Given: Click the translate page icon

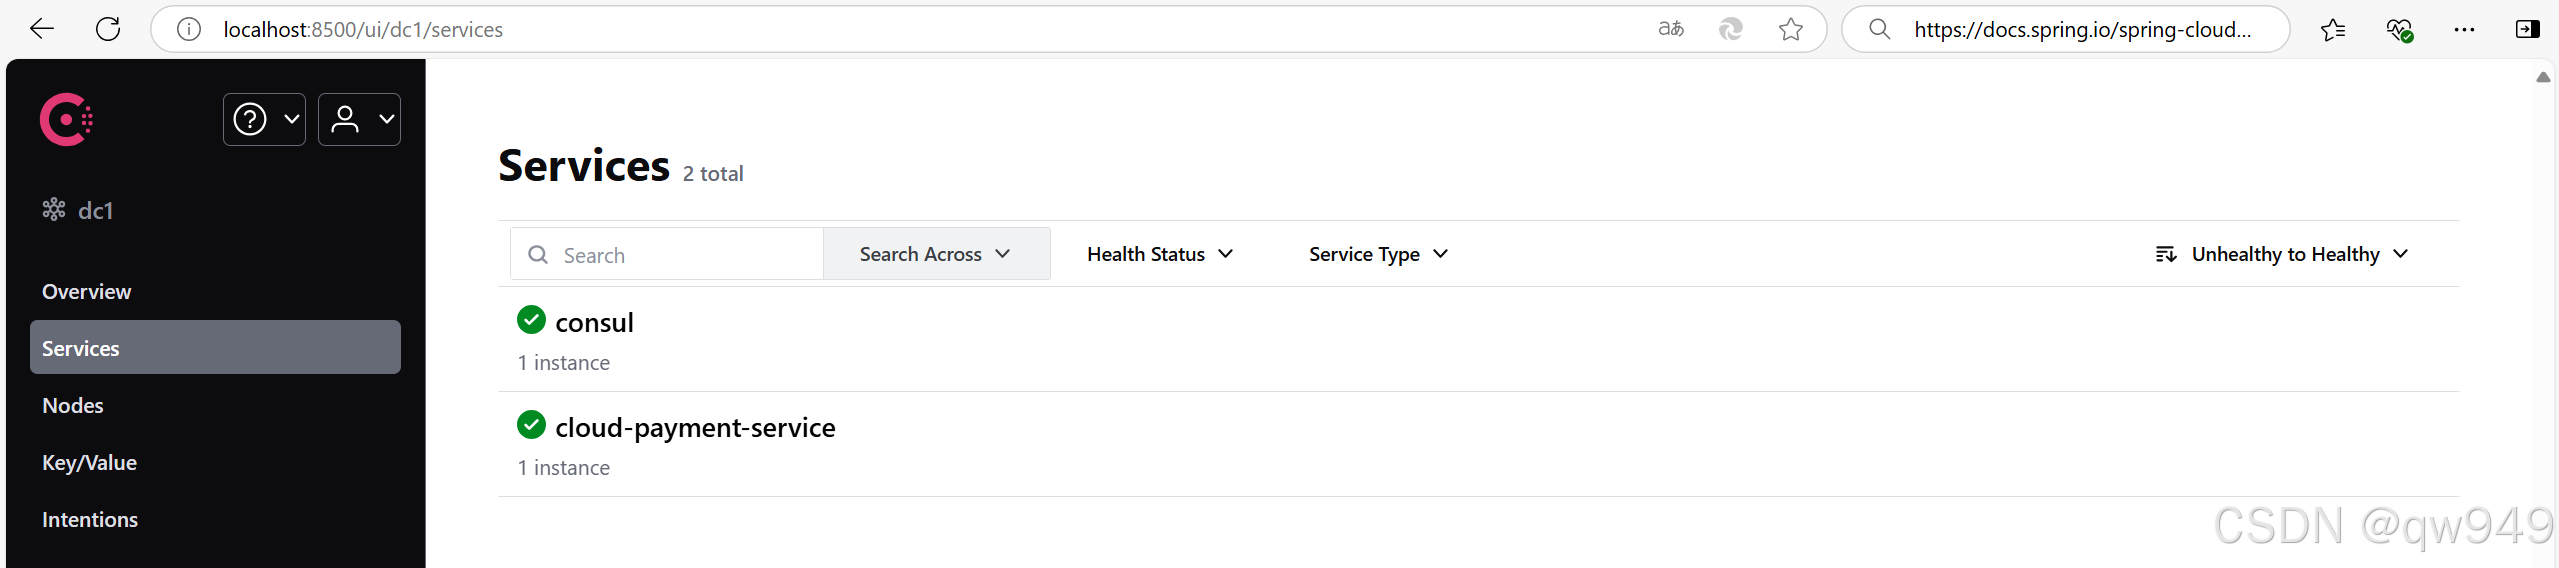Looking at the screenshot, I should click(1671, 29).
